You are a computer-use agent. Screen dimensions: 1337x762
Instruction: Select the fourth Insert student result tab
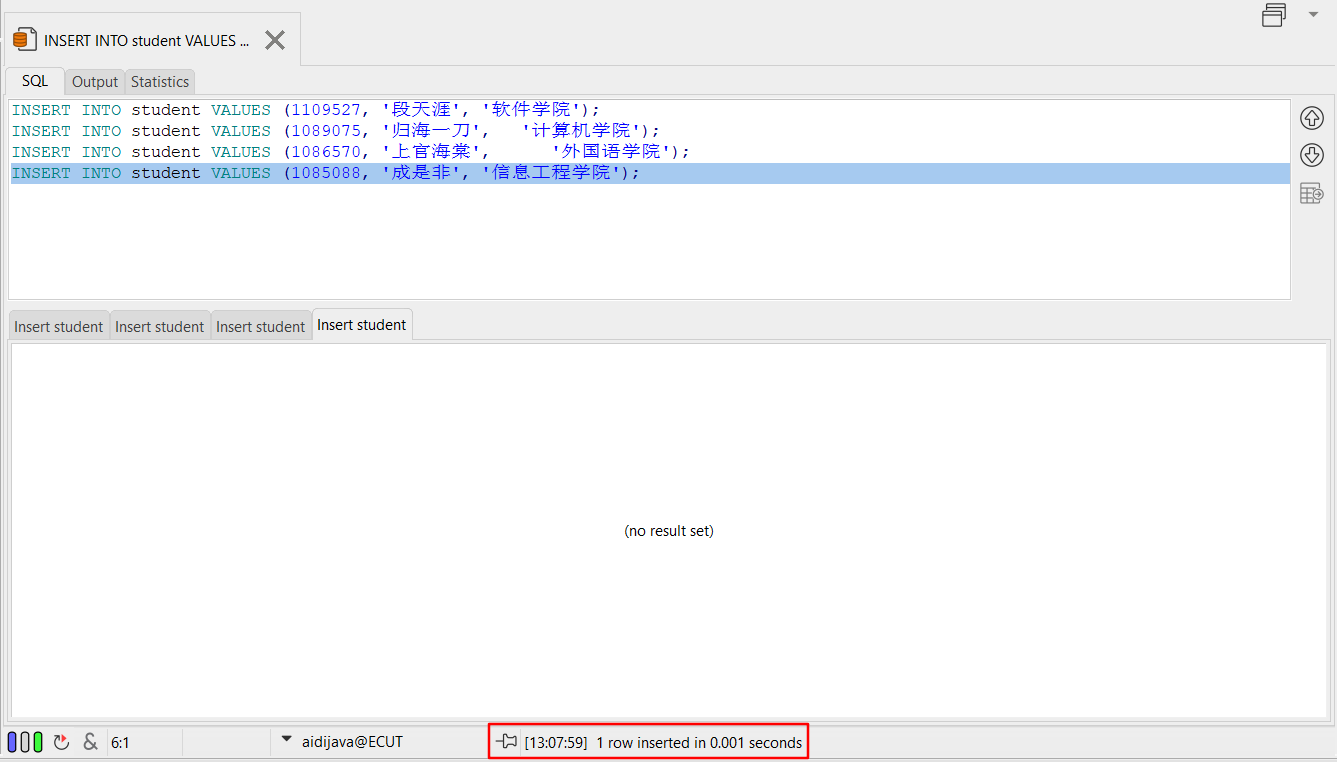tap(362, 325)
